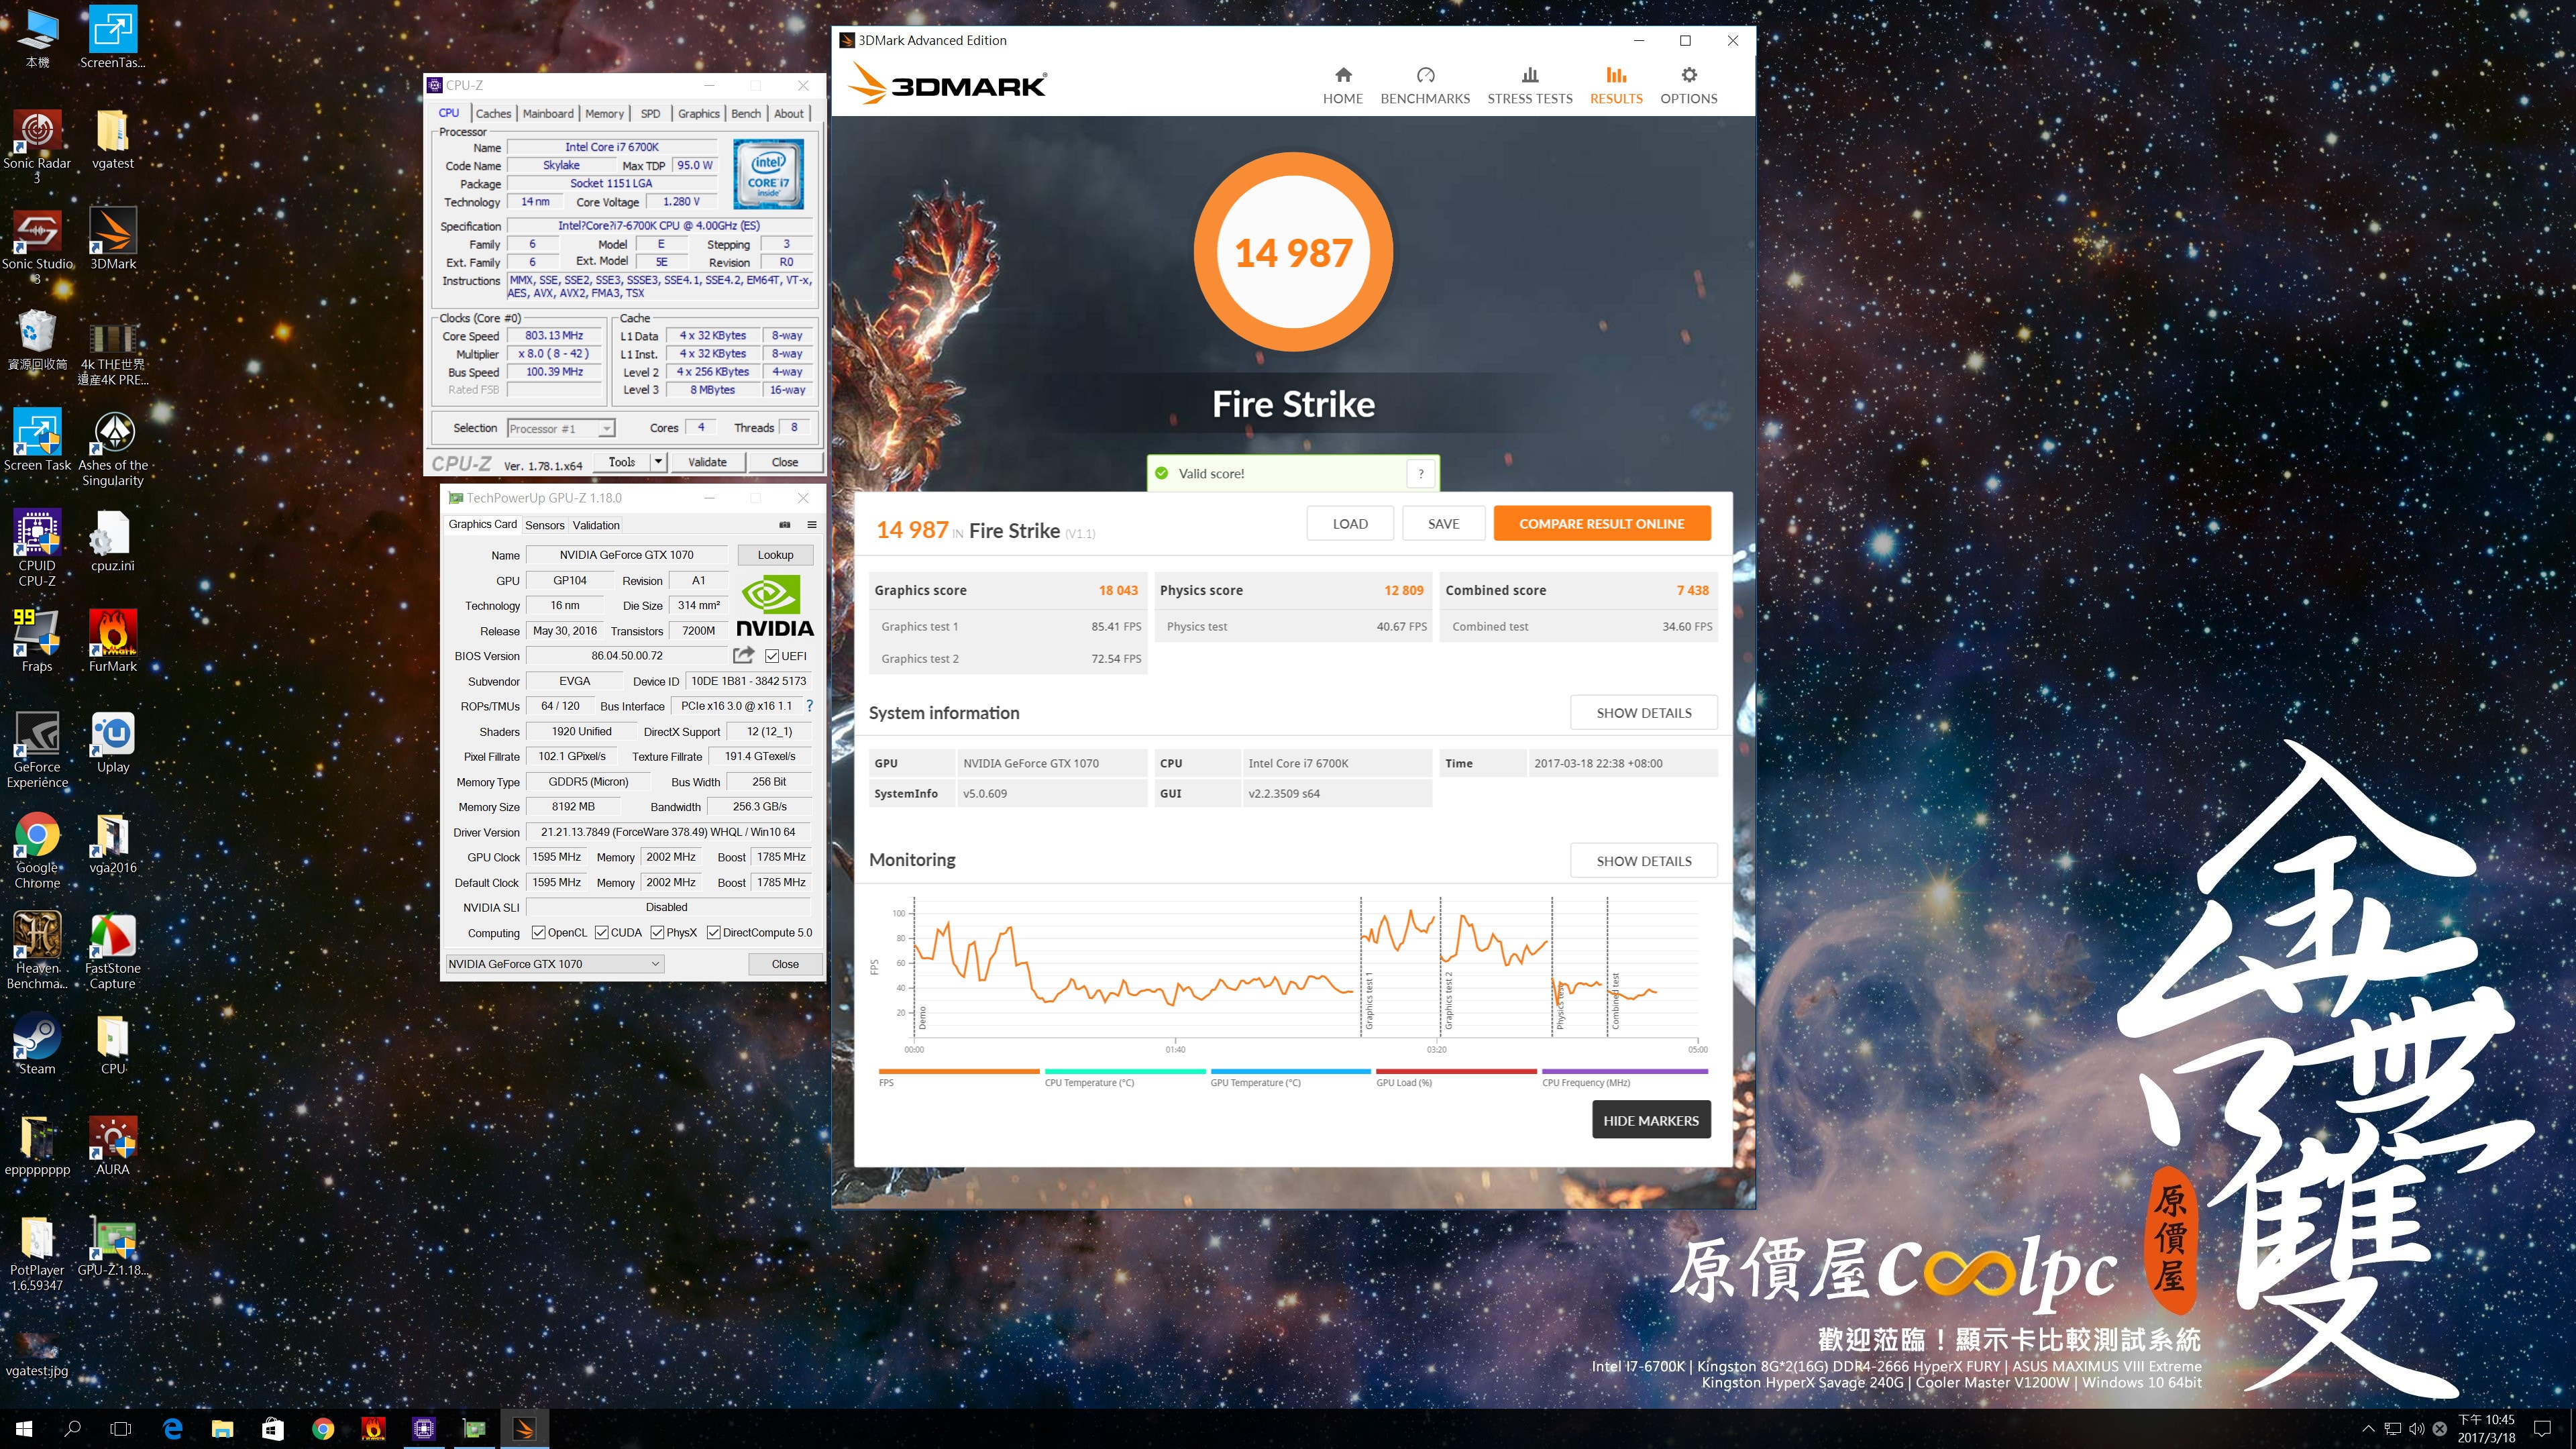This screenshot has height=1449, width=2576.
Task: Switch to the SPD tab in CPU-Z
Action: 650,114
